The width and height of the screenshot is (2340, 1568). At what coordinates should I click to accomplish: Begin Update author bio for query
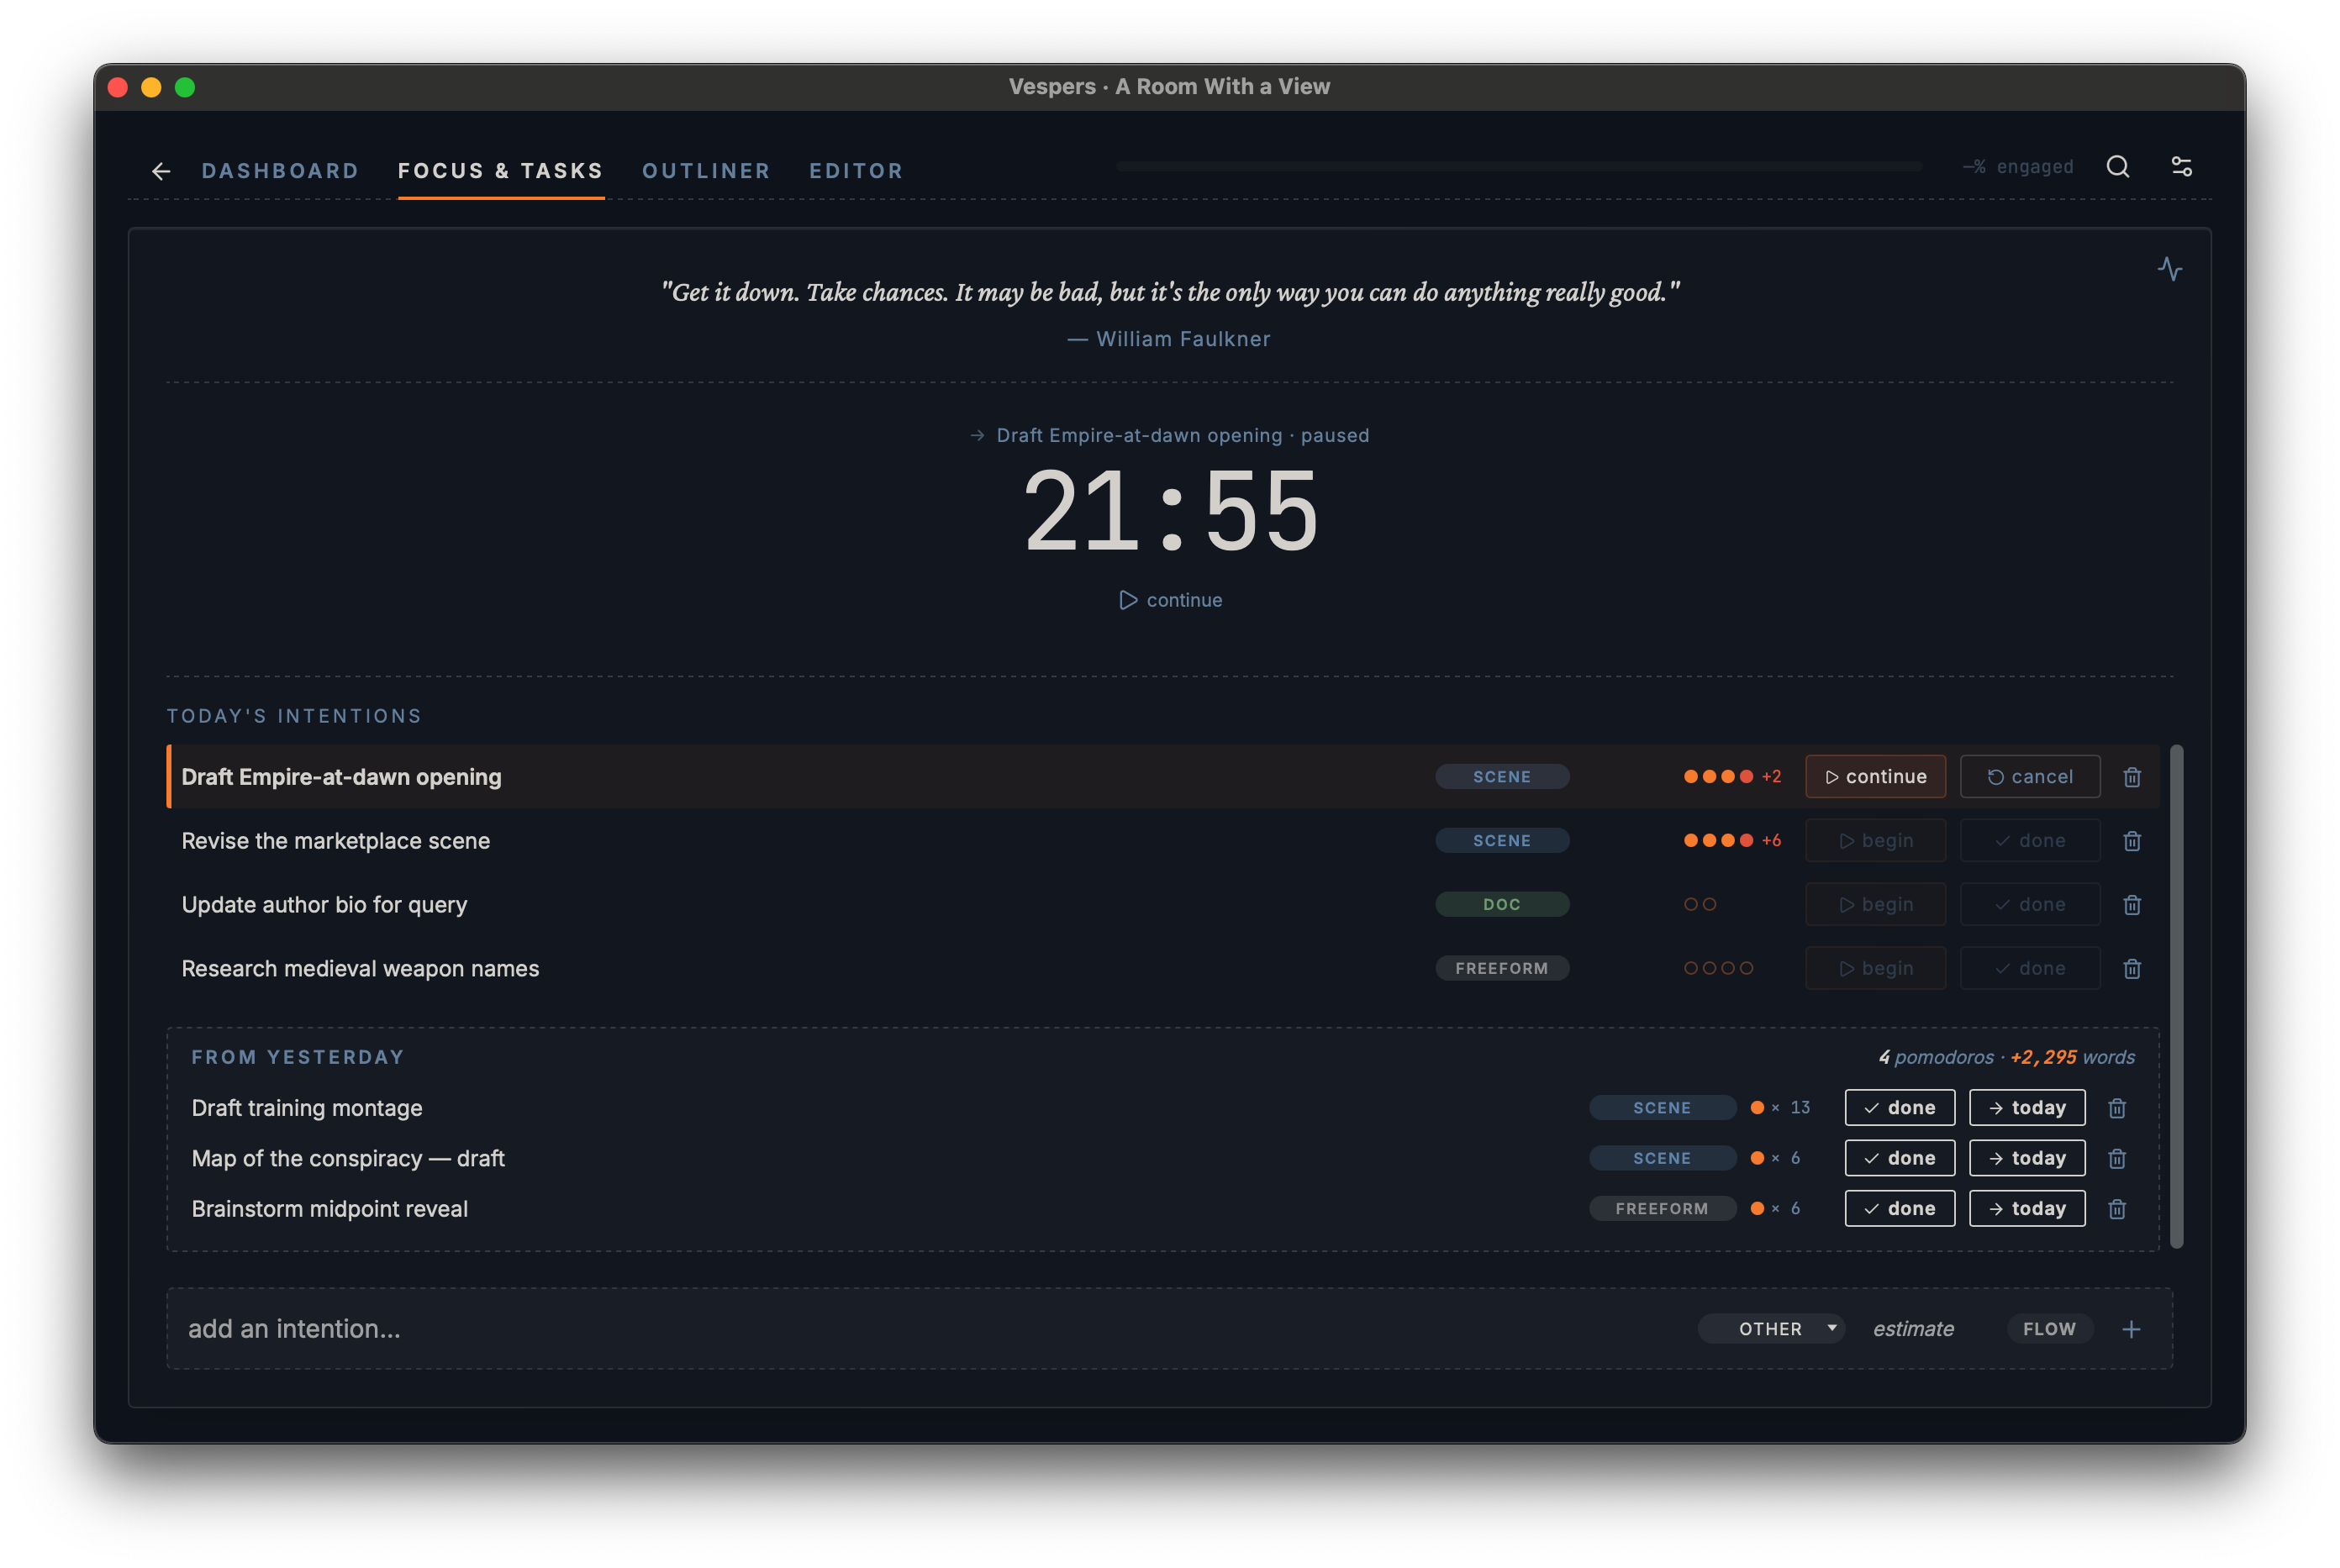(1875, 905)
